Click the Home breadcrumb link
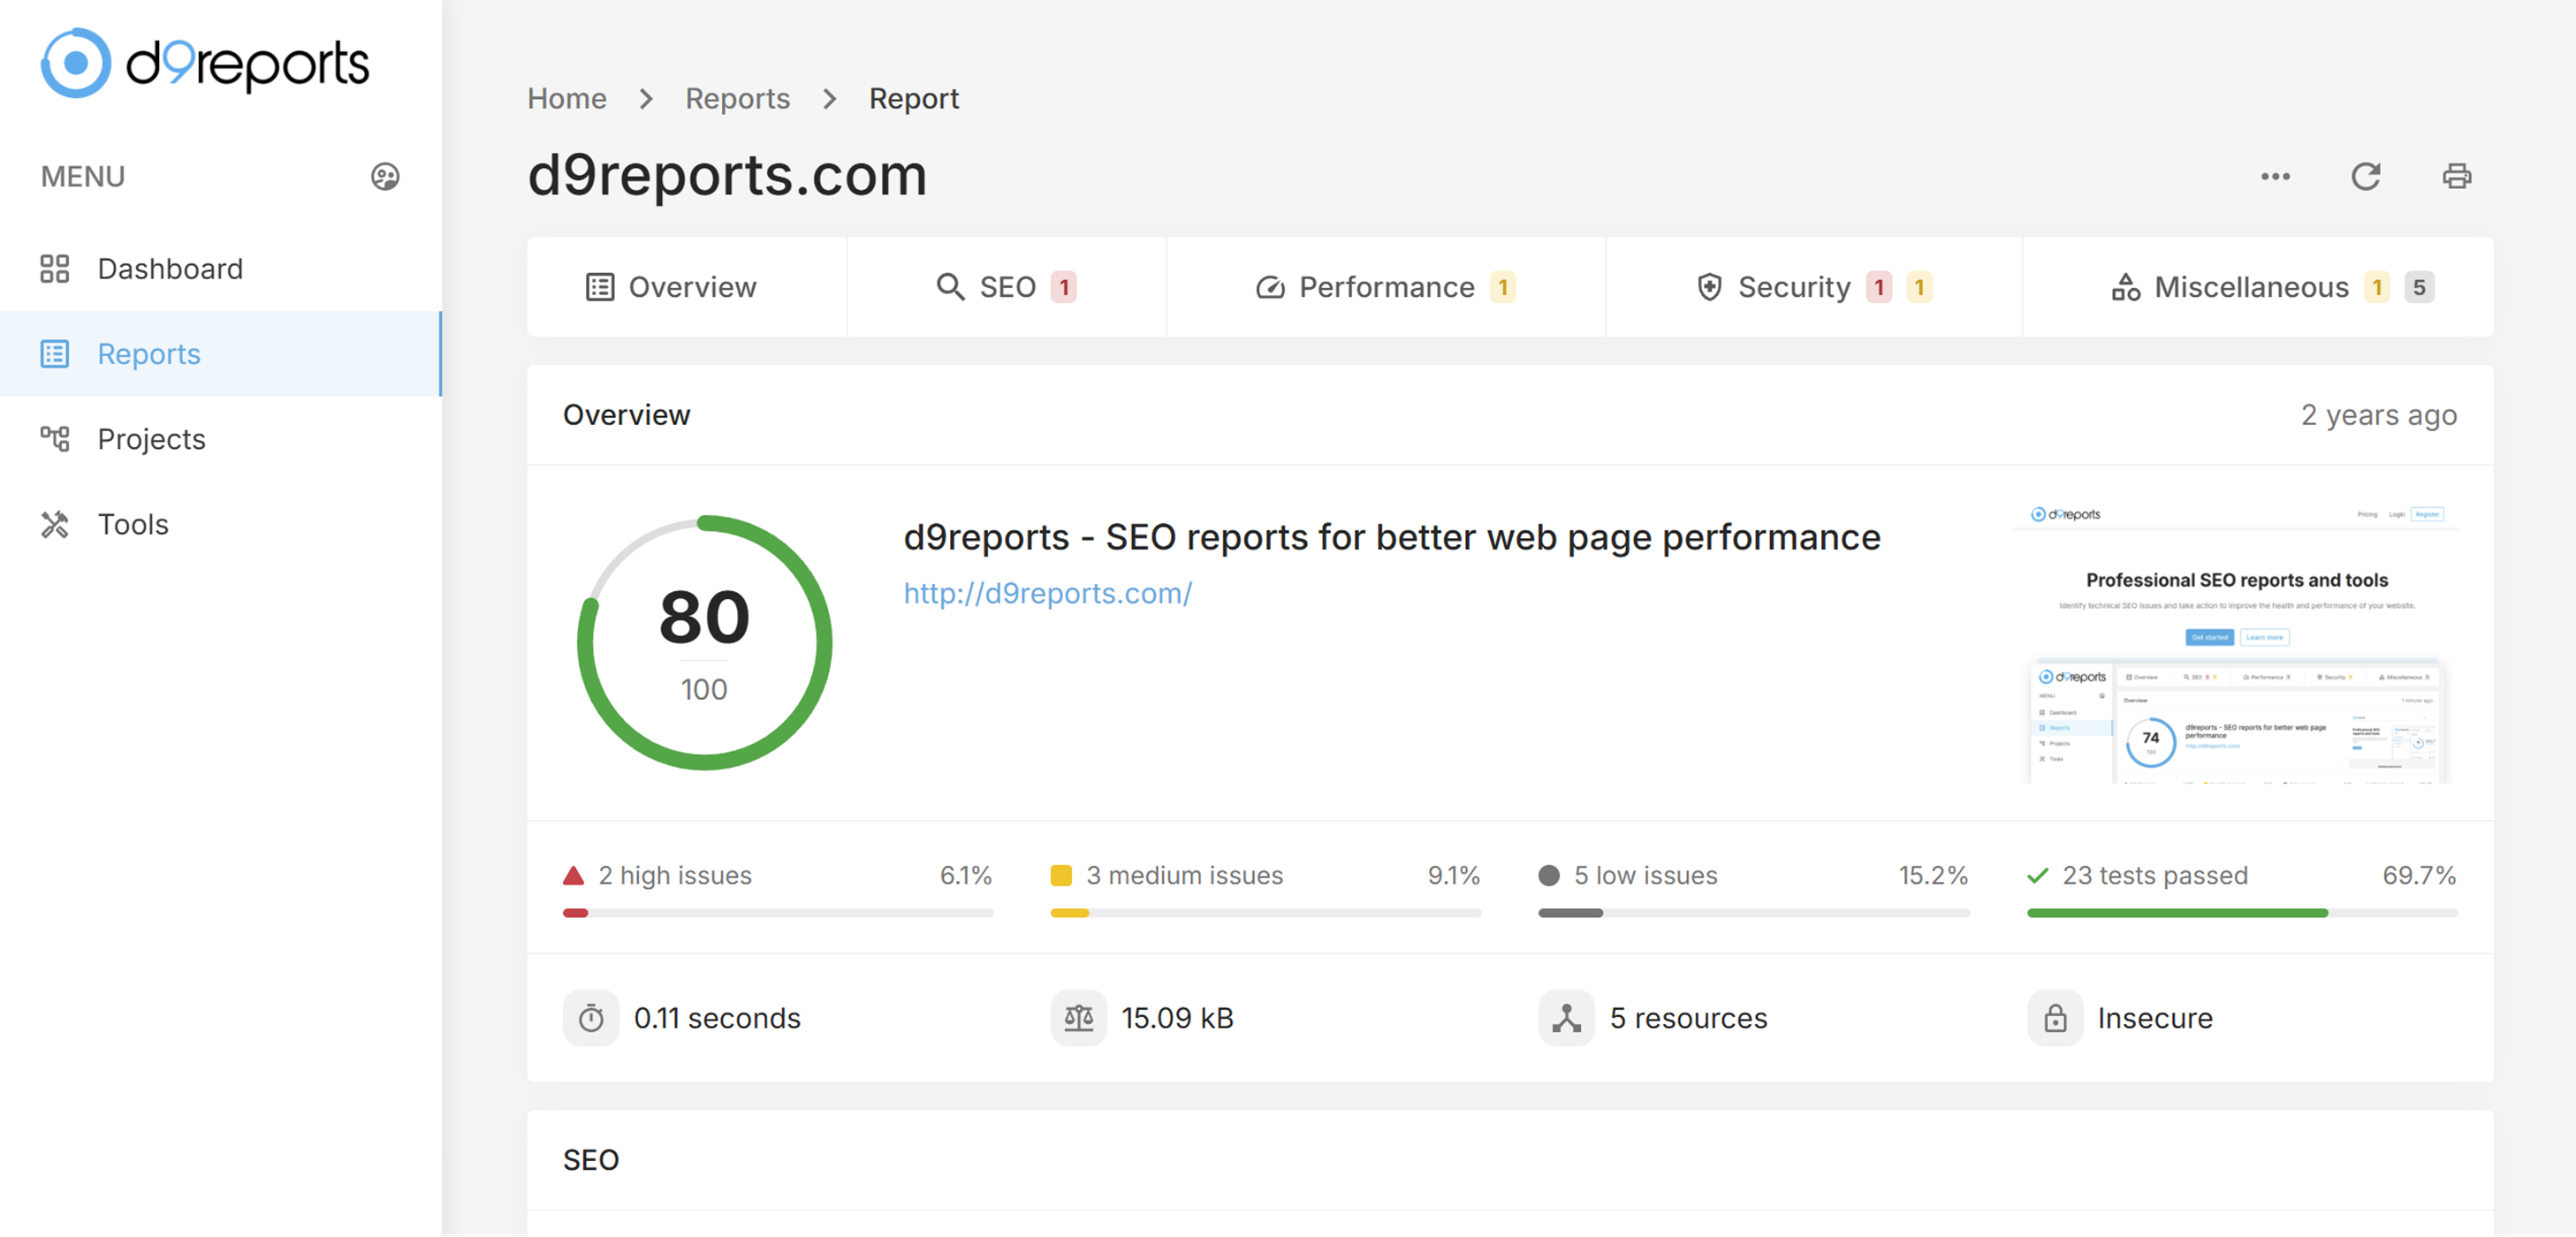 coord(567,98)
